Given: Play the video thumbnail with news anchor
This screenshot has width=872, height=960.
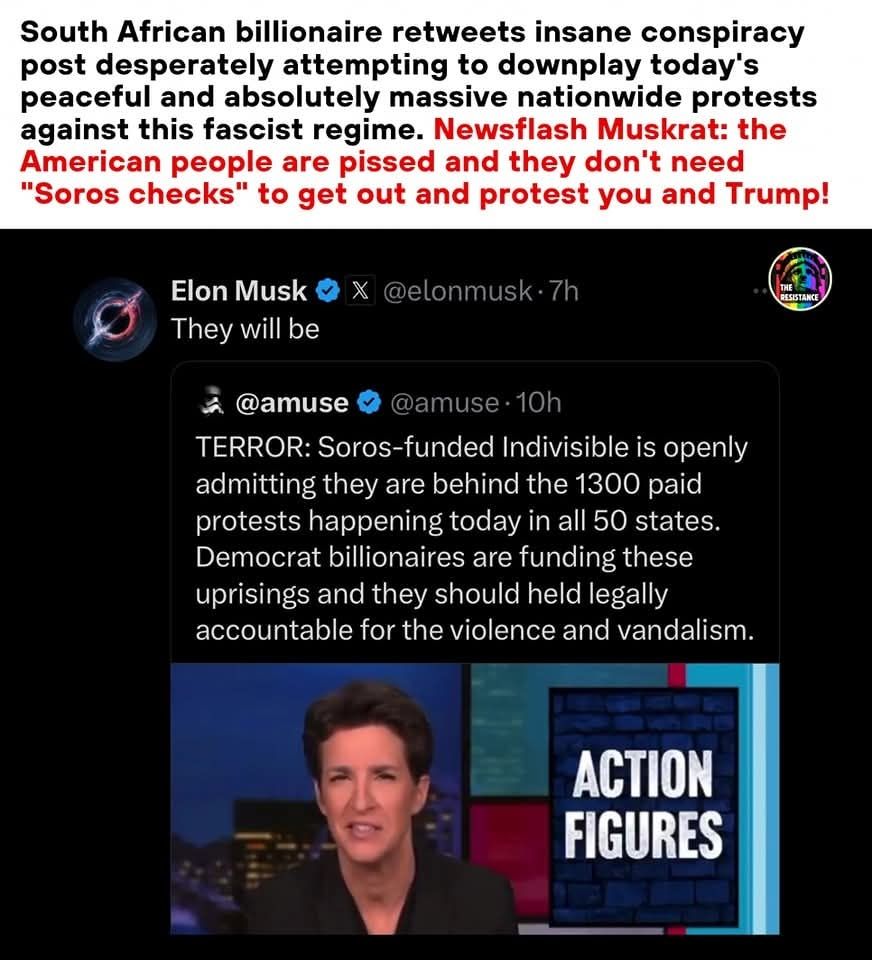Looking at the screenshot, I should (x=475, y=798).
